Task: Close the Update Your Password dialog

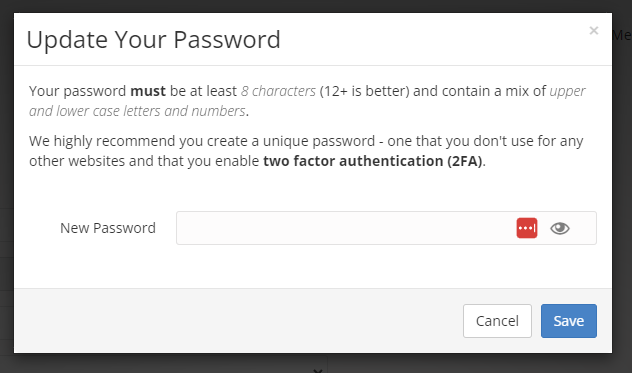Action: click(x=594, y=31)
